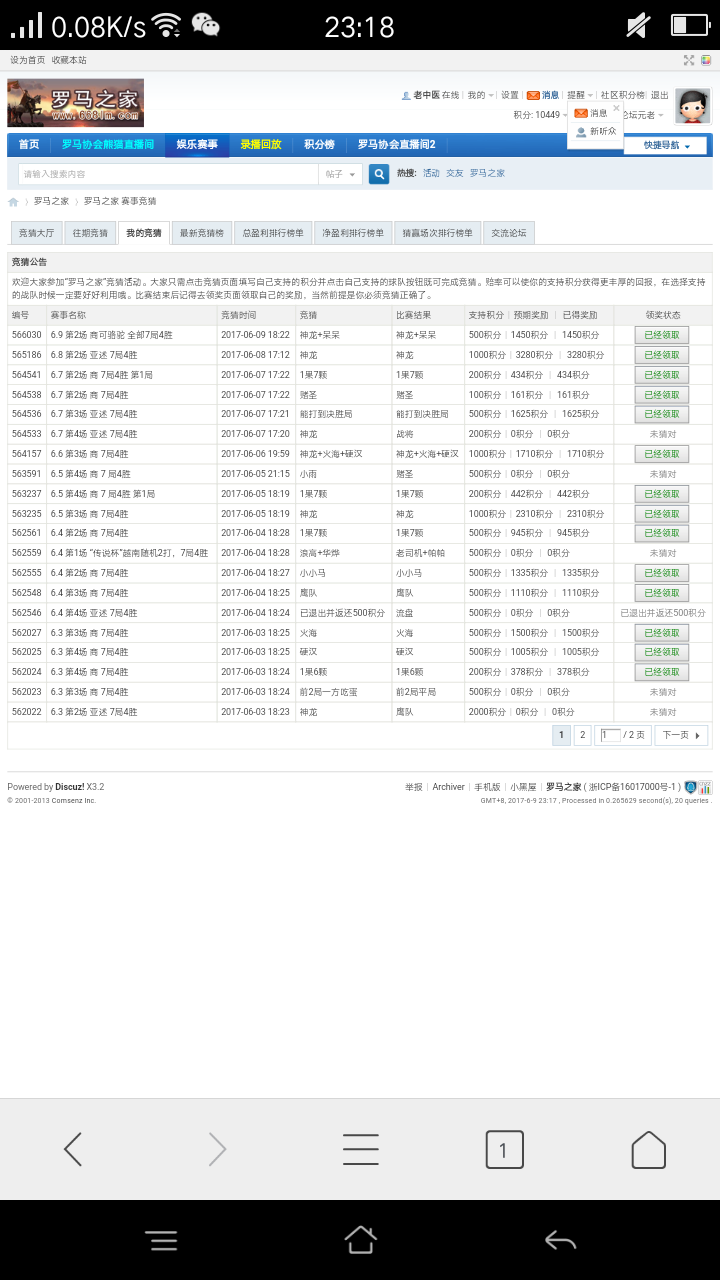Click the security shield icon in footer
The image size is (720, 1280).
click(x=690, y=787)
